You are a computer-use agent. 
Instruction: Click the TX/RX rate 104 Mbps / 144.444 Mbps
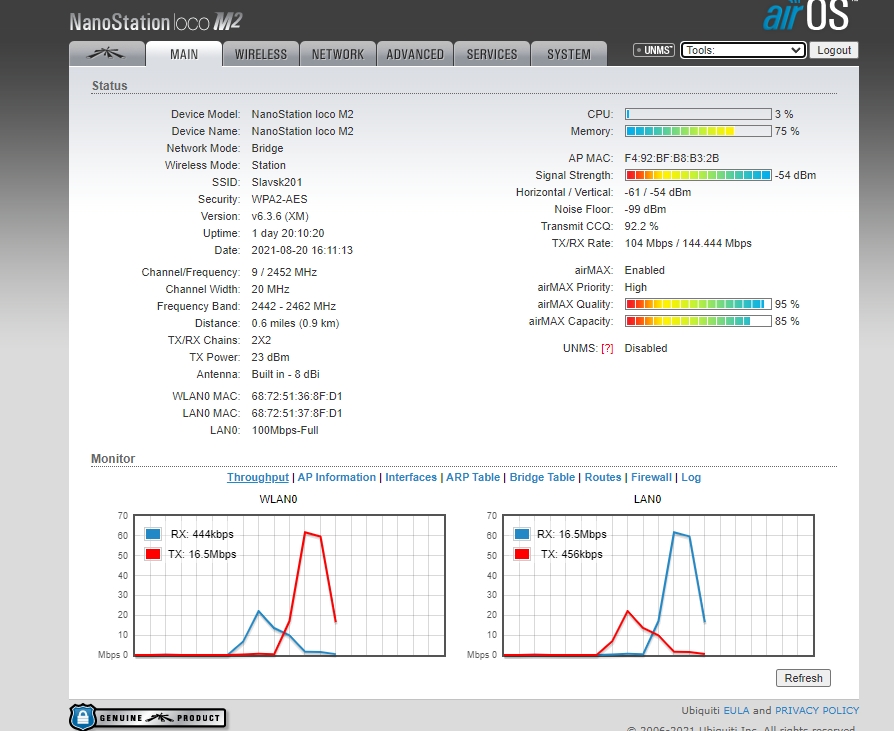688,243
